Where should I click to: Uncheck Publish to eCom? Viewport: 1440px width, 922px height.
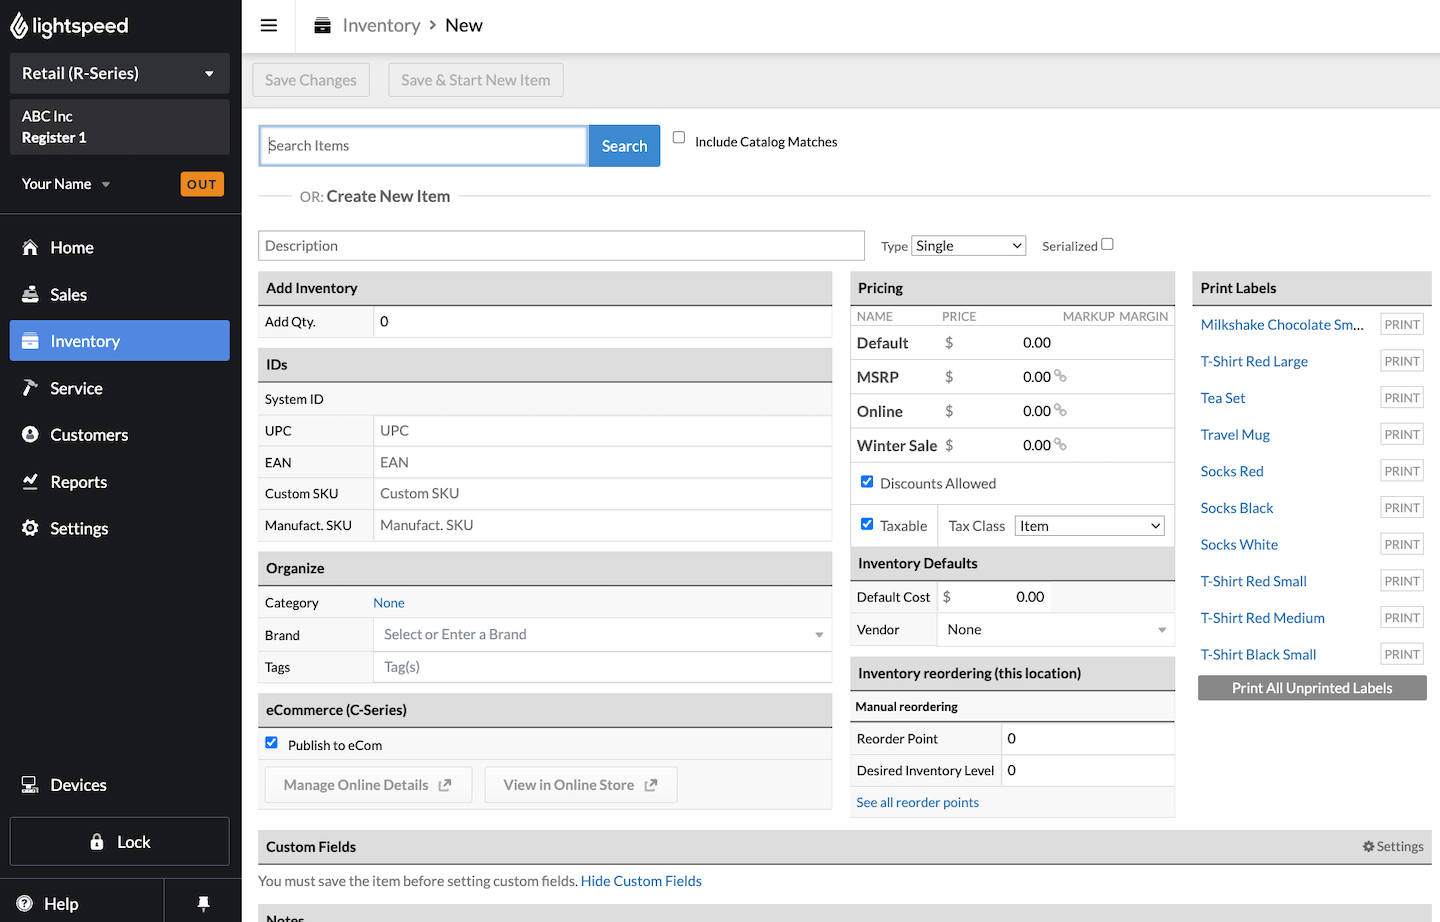point(271,743)
